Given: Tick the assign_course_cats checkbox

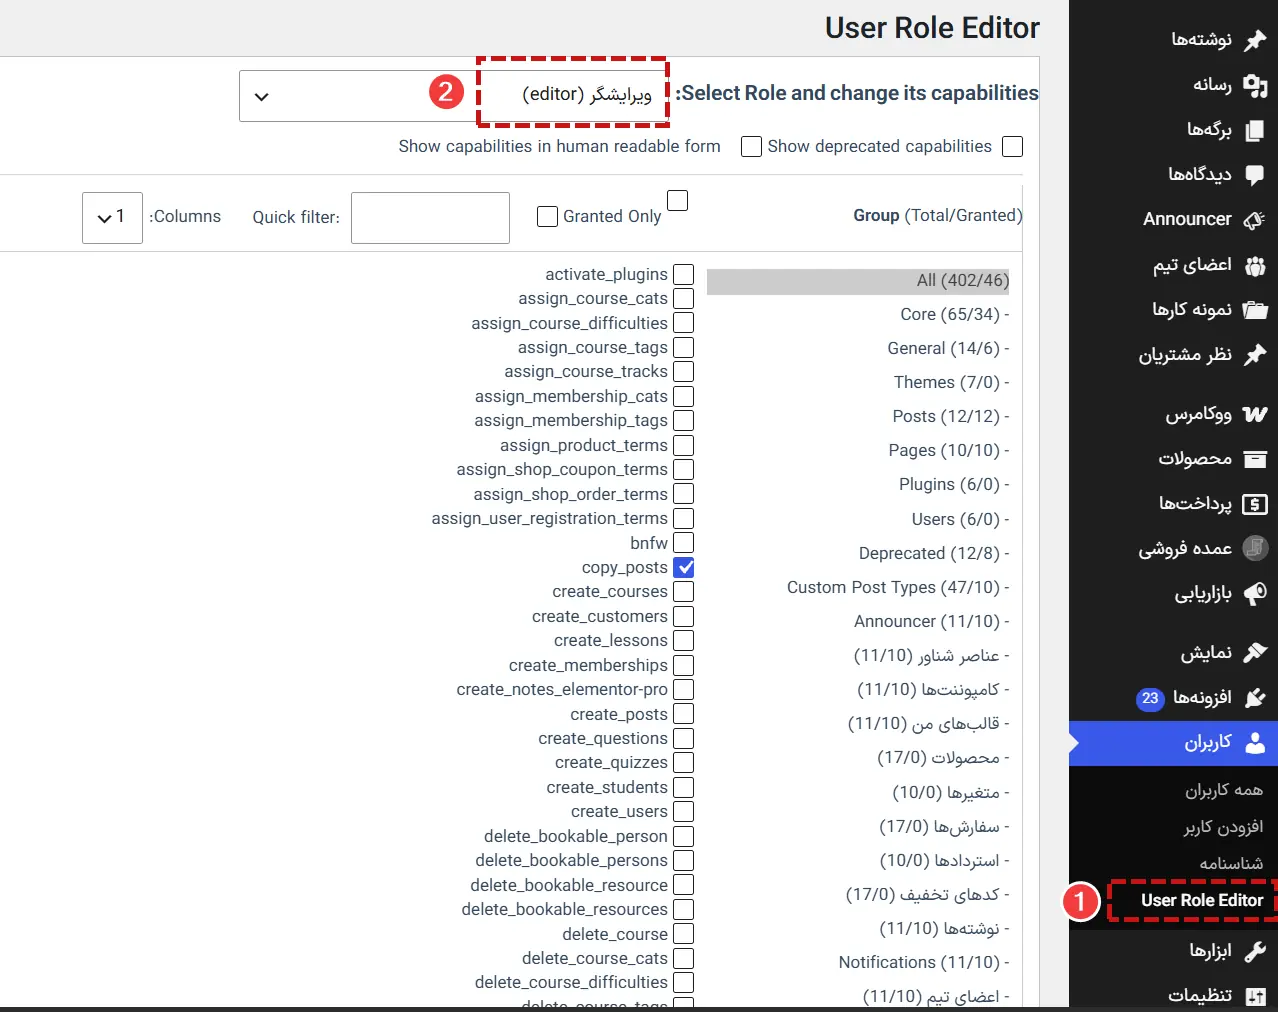Looking at the screenshot, I should pos(684,298).
